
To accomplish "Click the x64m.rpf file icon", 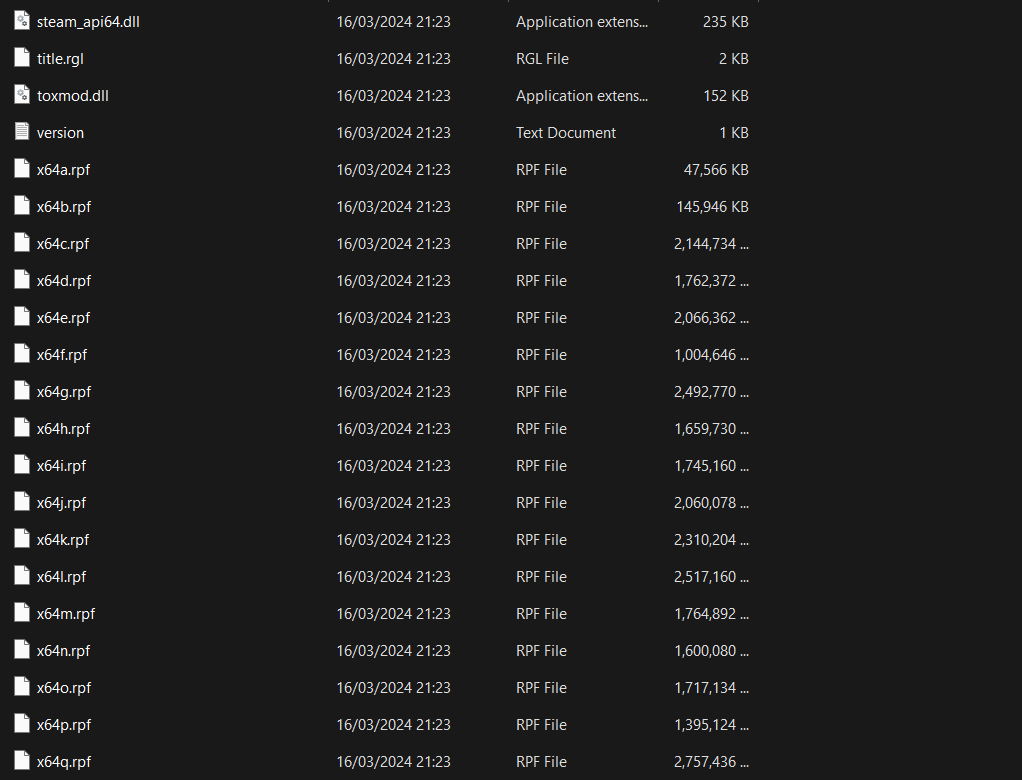I will coord(22,613).
